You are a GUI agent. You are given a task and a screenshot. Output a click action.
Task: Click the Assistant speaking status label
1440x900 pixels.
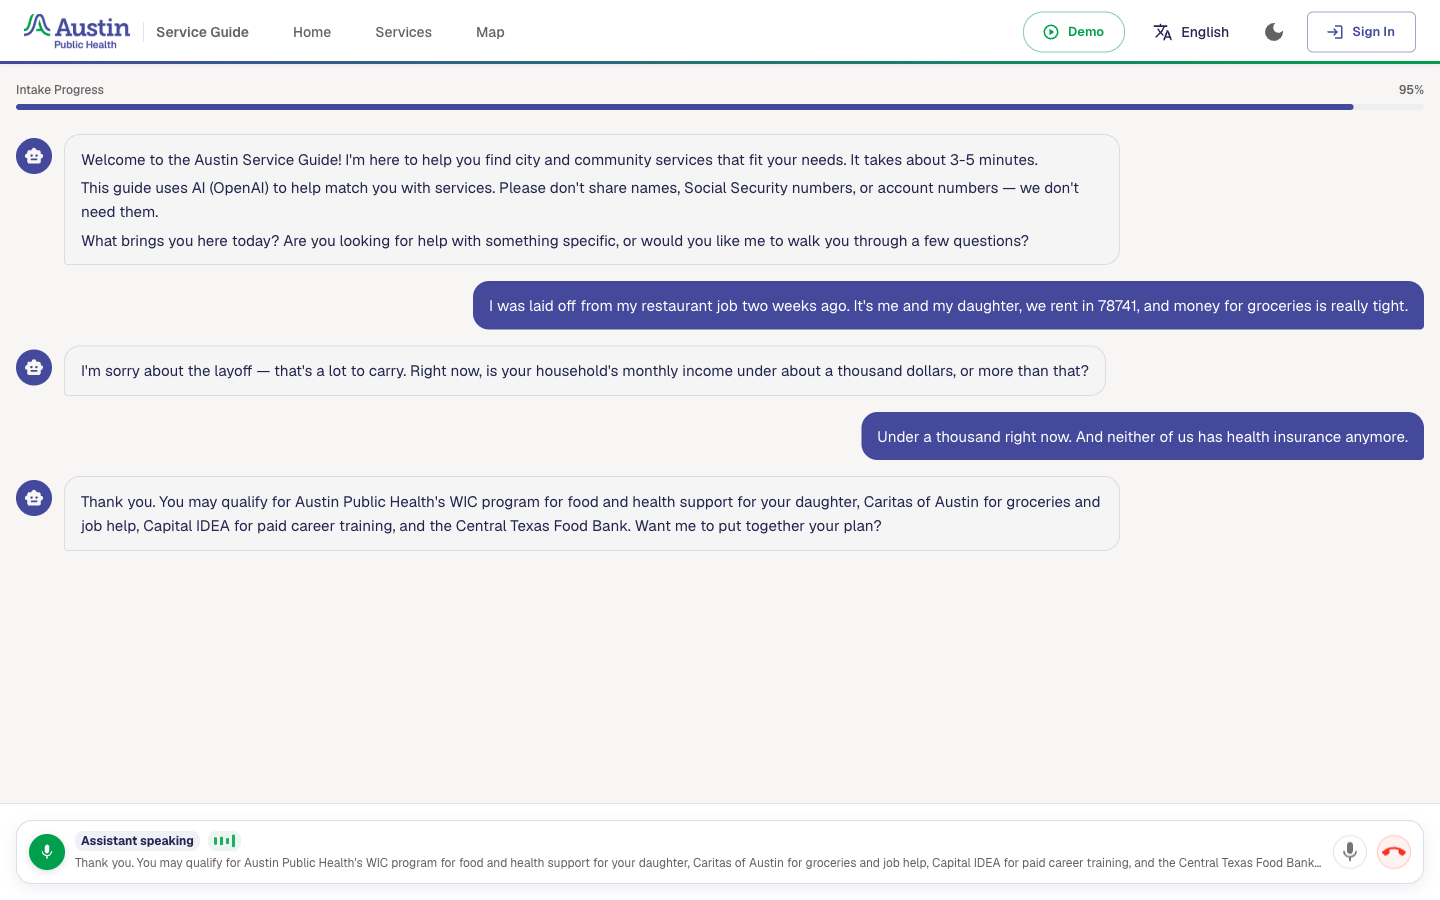[x=137, y=841]
